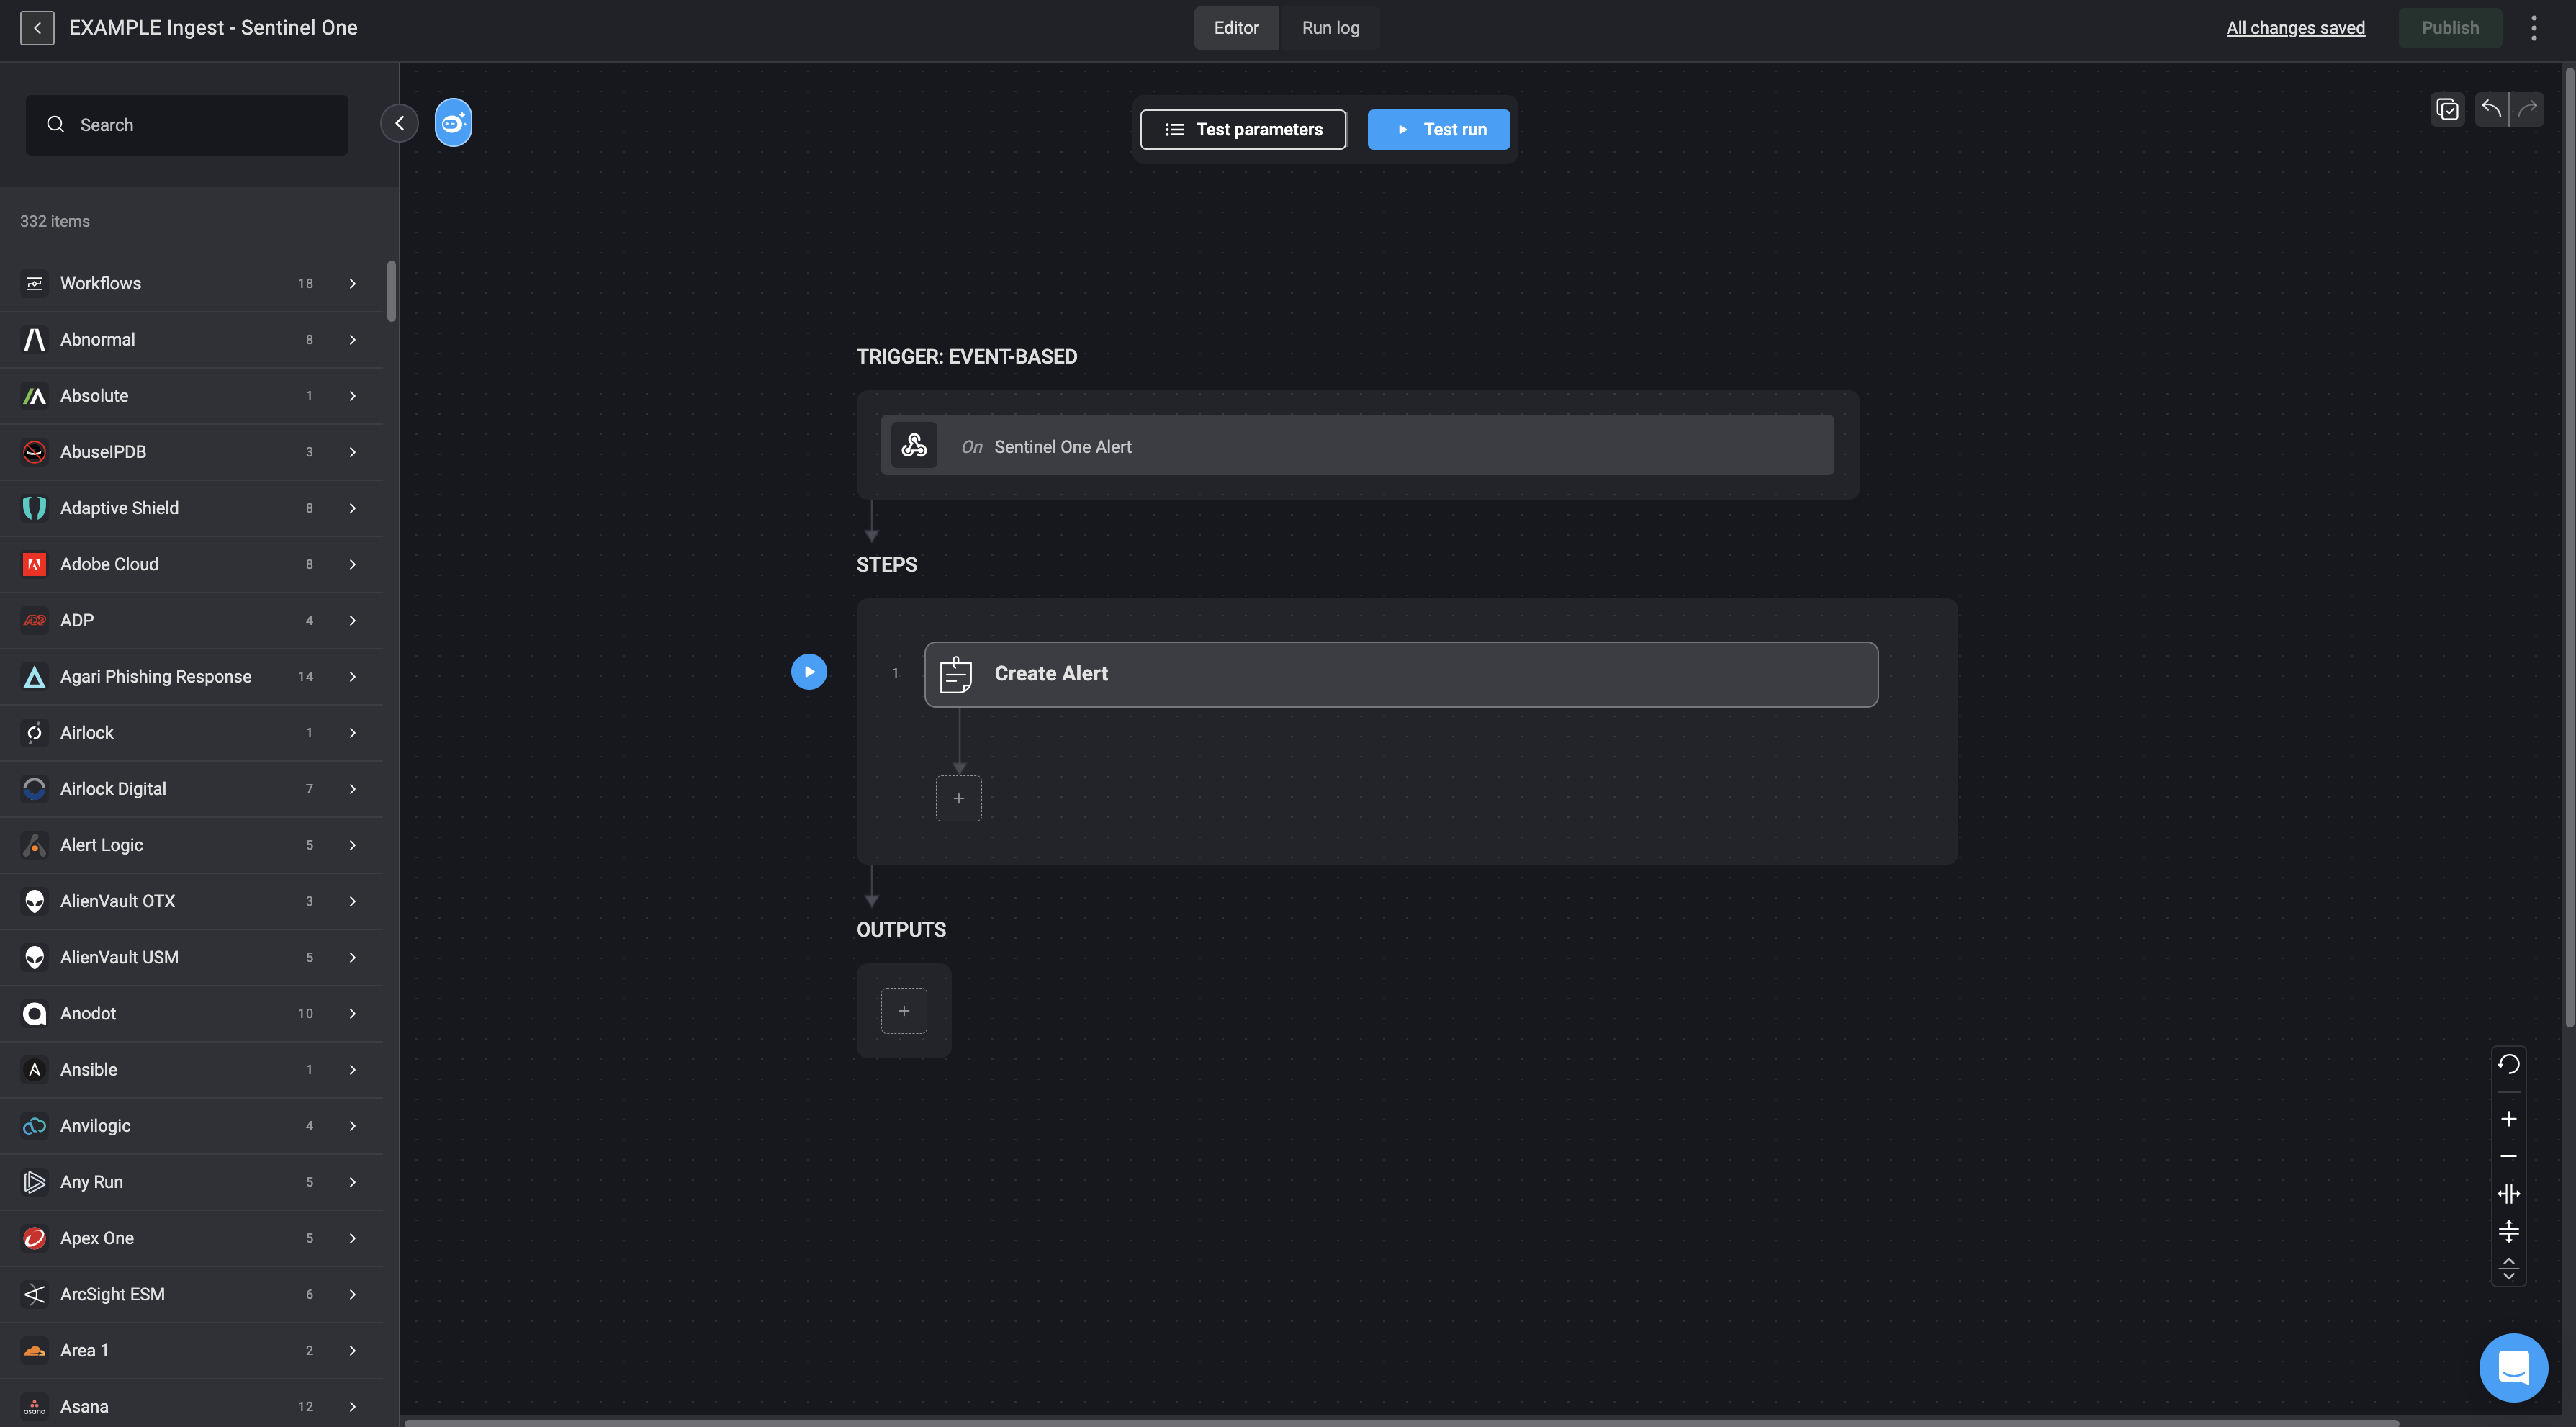Click the Anvilogic cloud logo

[x=34, y=1126]
